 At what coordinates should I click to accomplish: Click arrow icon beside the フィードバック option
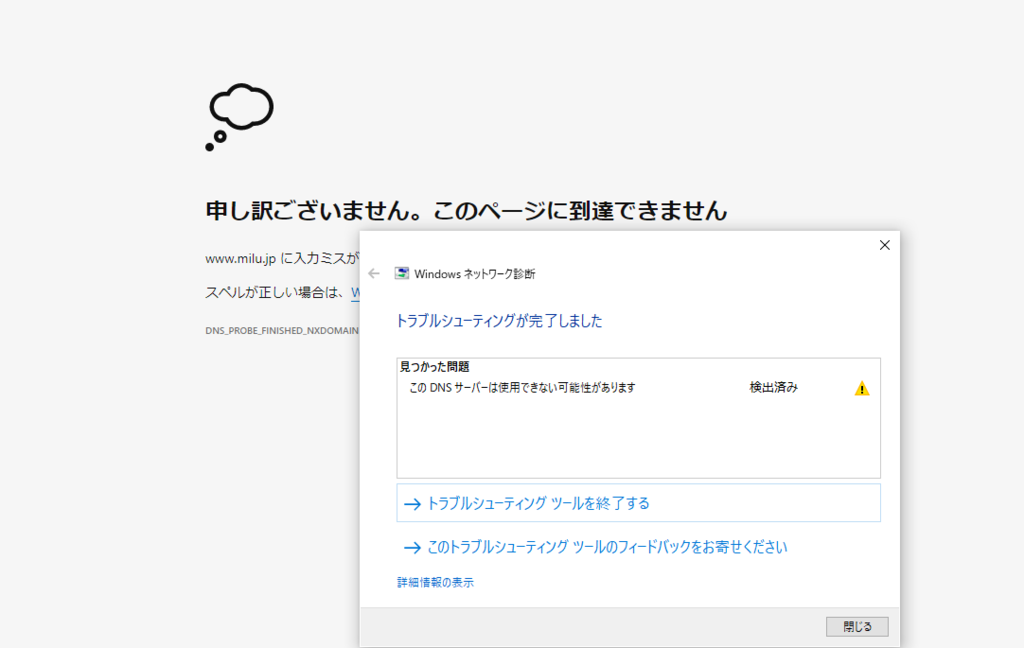pyautogui.click(x=412, y=547)
